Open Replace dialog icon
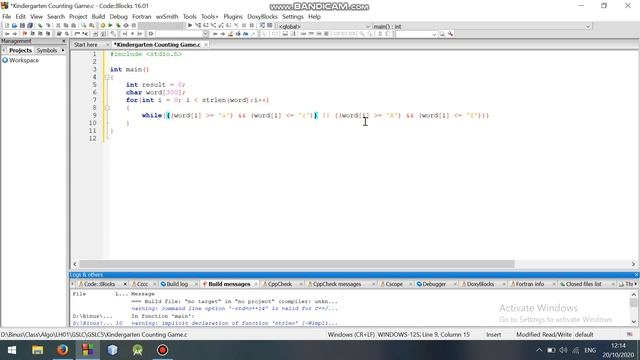Screen dimensions: 640x360 [x=92, y=26]
